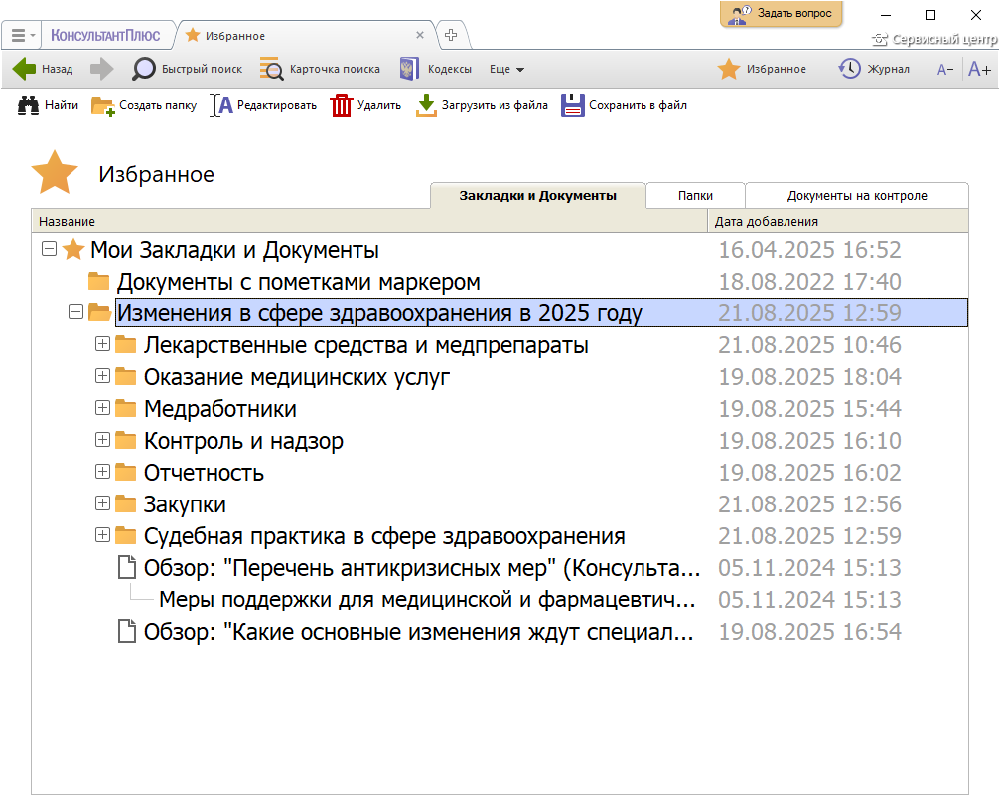Click the Задать вопрос button
The width and height of the screenshot is (1000, 800).
tap(781, 14)
